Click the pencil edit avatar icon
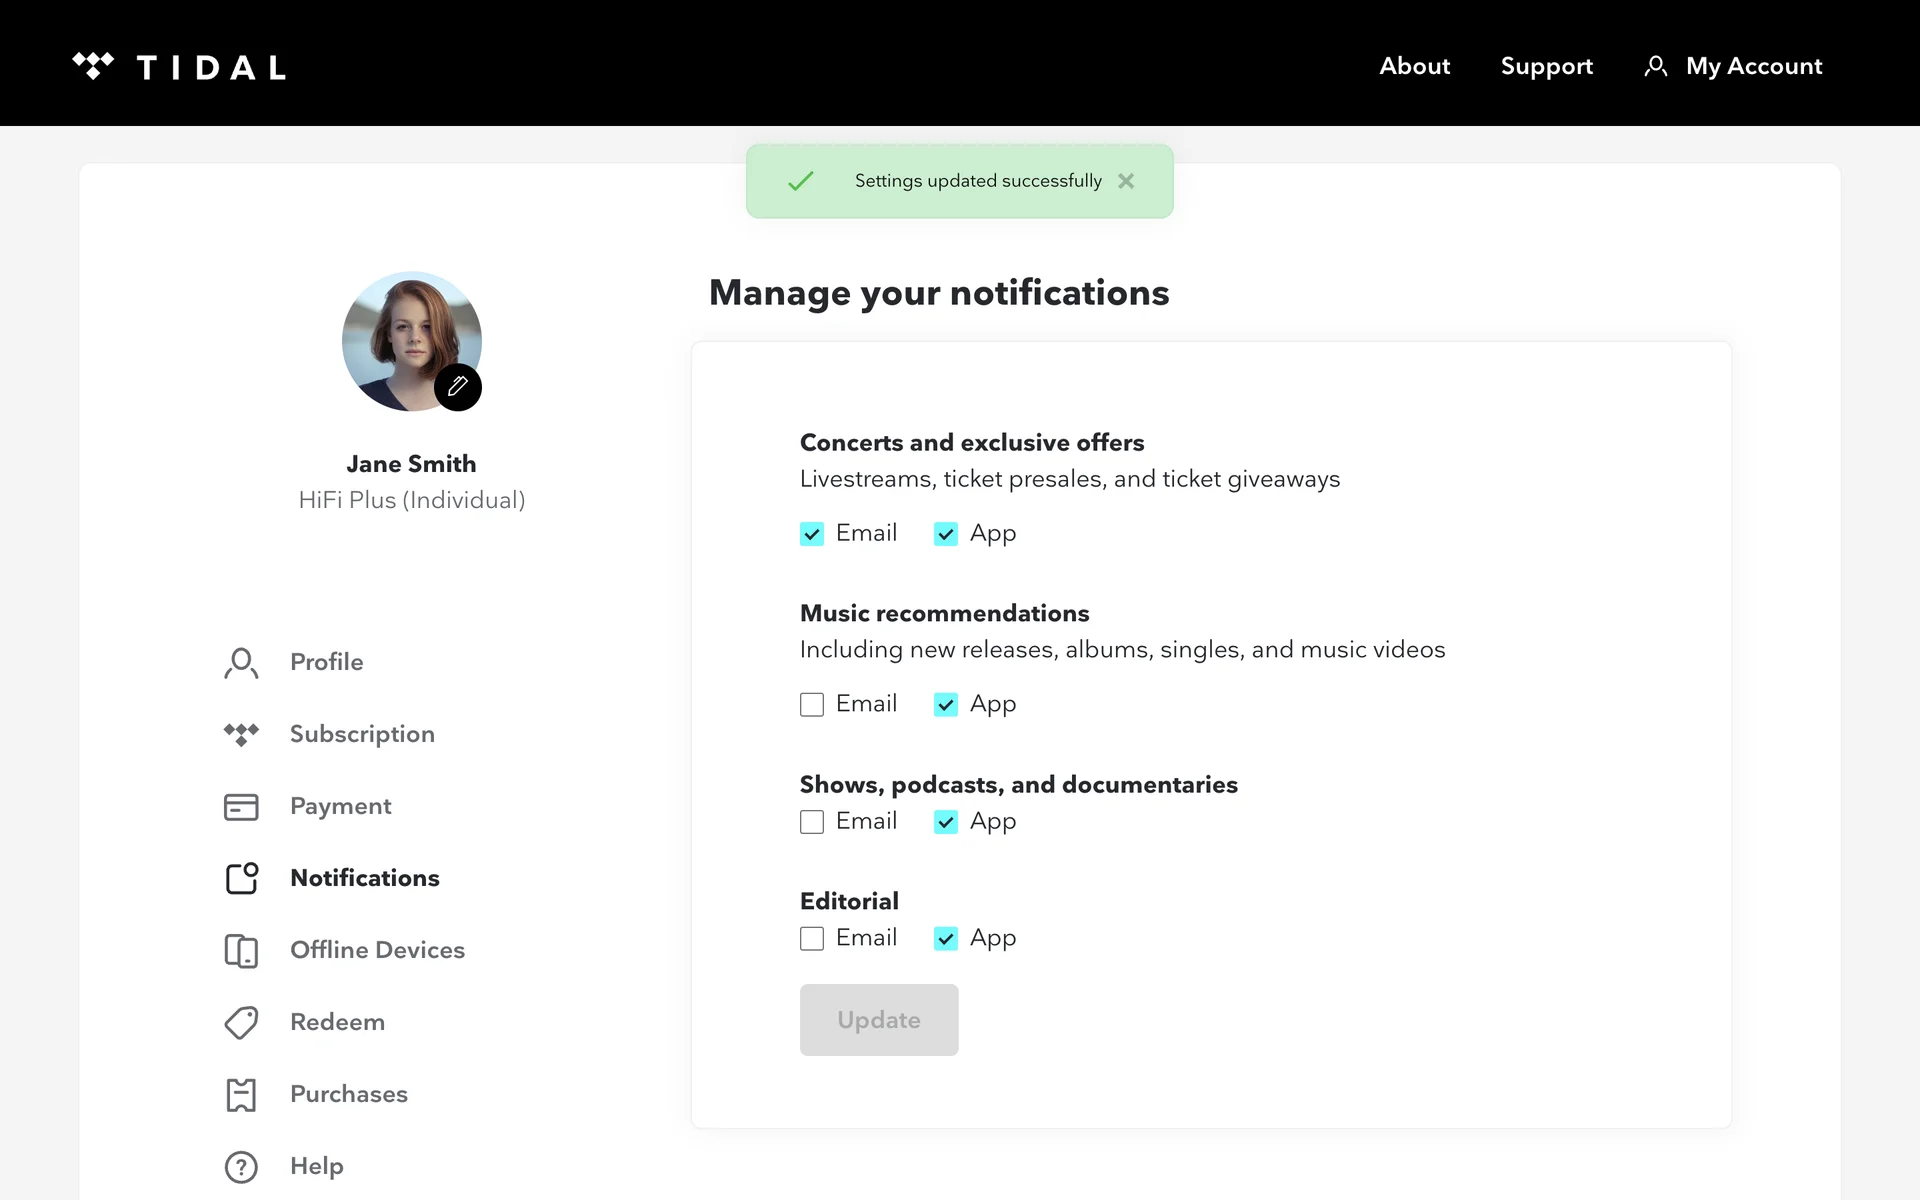 pyautogui.click(x=458, y=387)
